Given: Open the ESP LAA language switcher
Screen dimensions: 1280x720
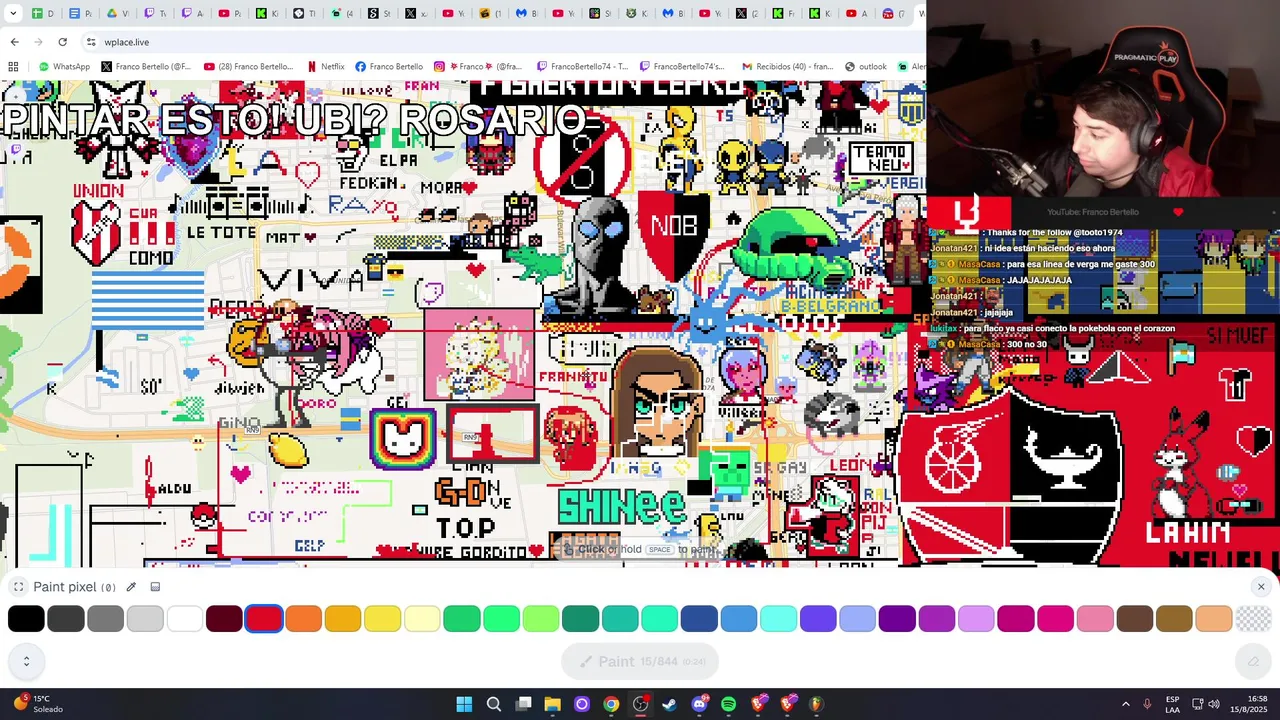Looking at the screenshot, I should [1172, 704].
